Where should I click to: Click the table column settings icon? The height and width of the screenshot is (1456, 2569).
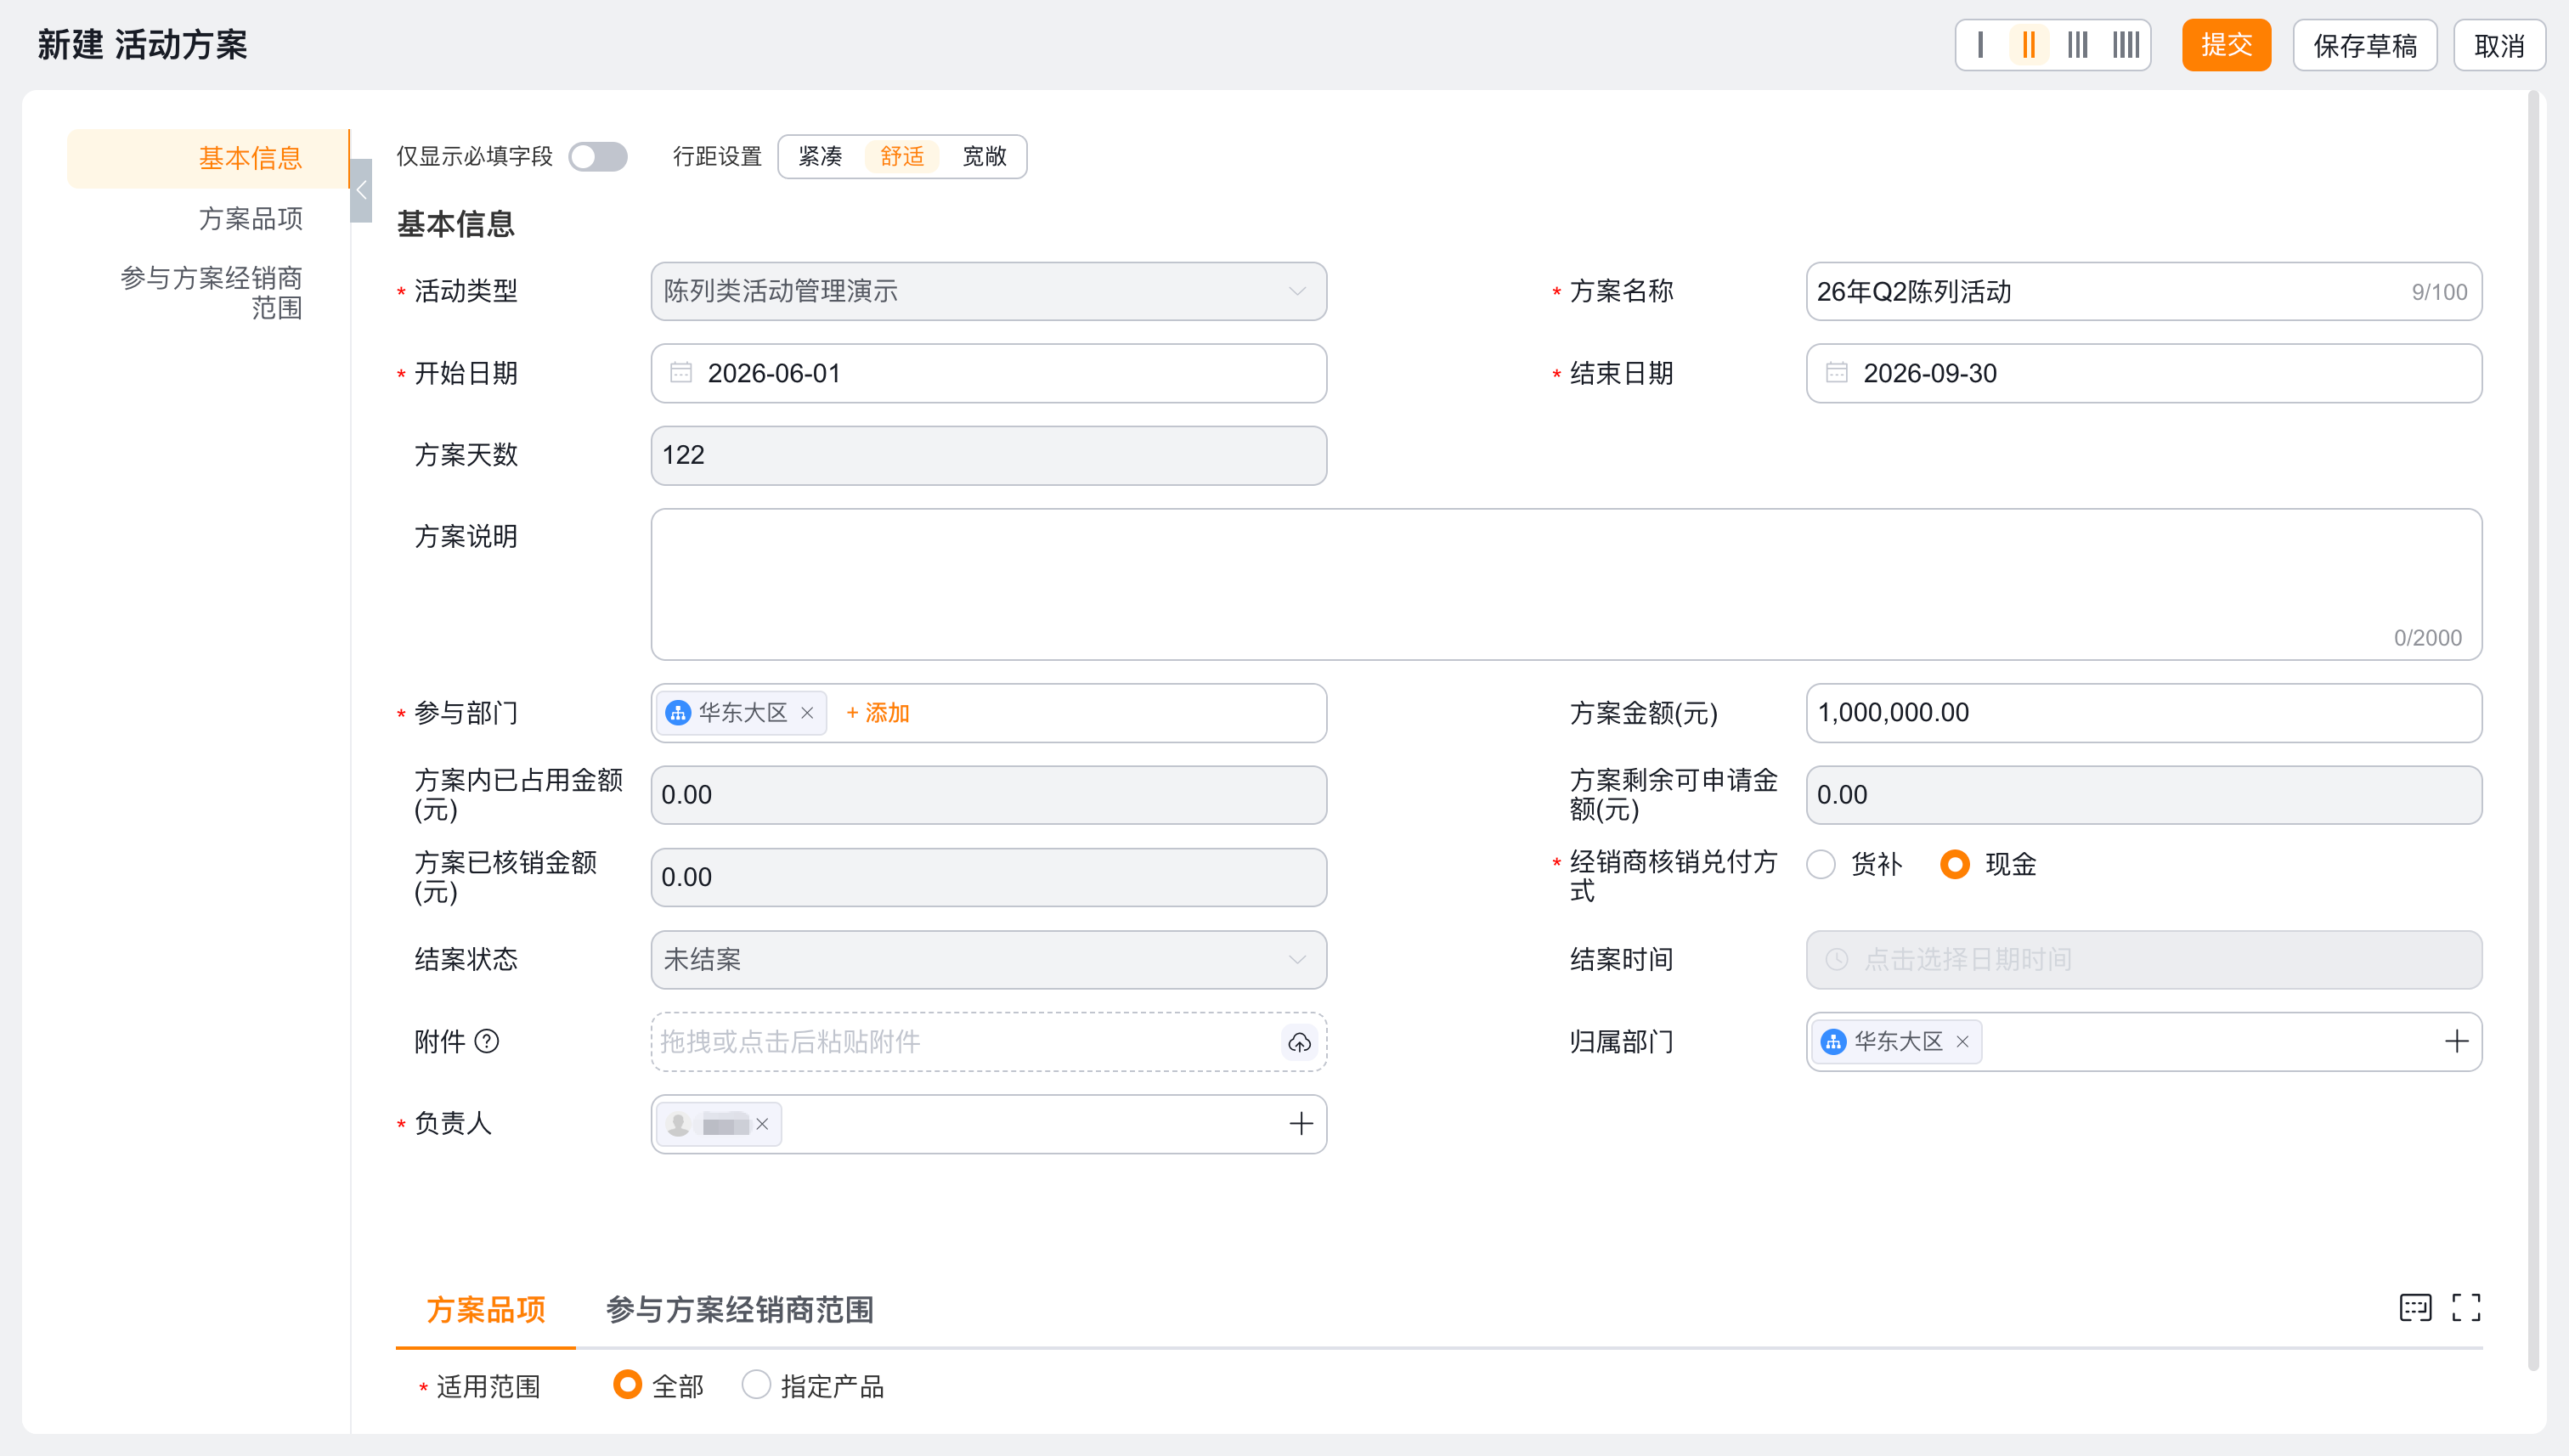2416,1308
